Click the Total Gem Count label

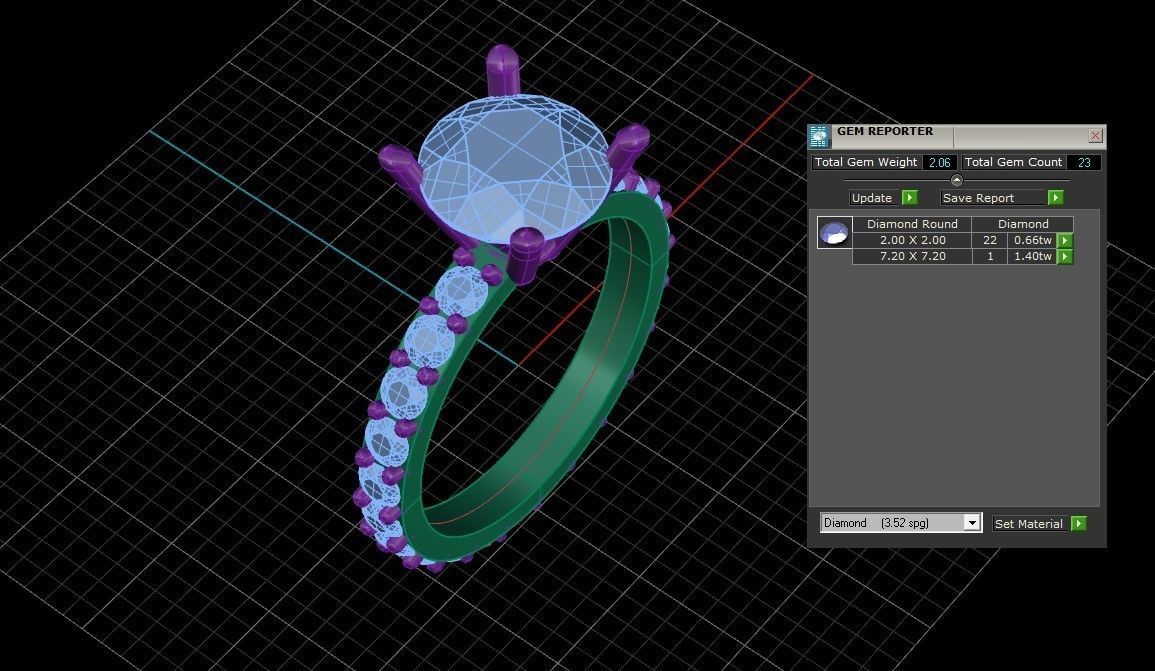pyautogui.click(x=1014, y=162)
